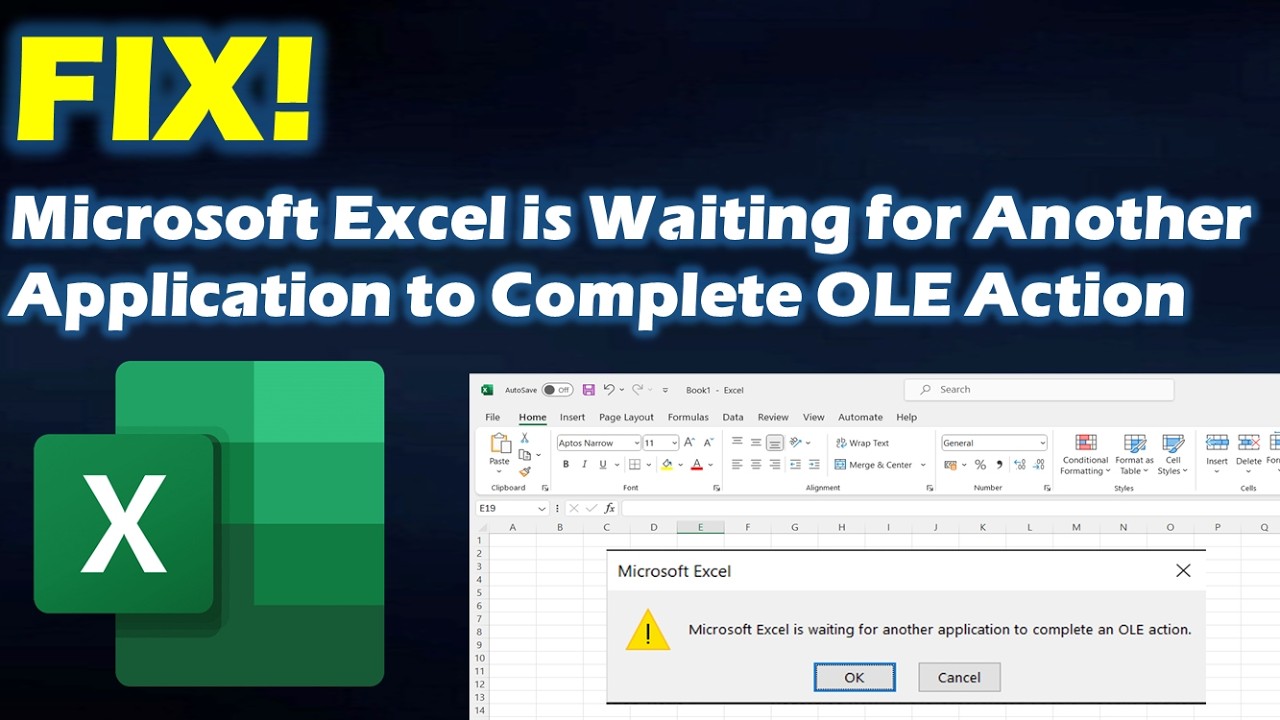
Task: Align text right
Action: click(x=775, y=465)
